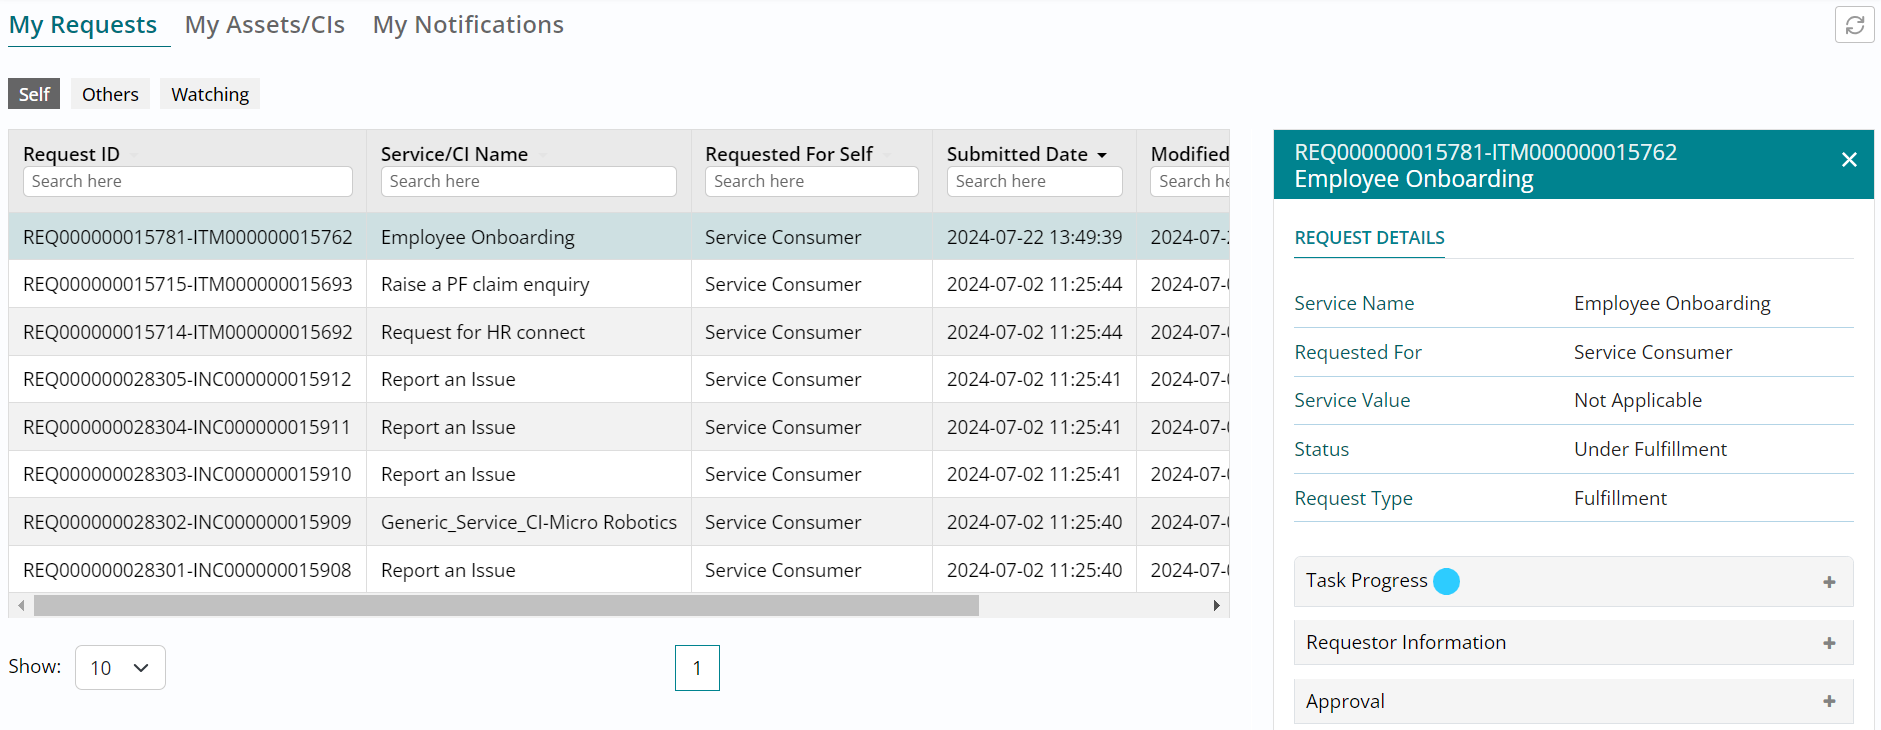Expand the Task Progress section

[x=1828, y=582]
